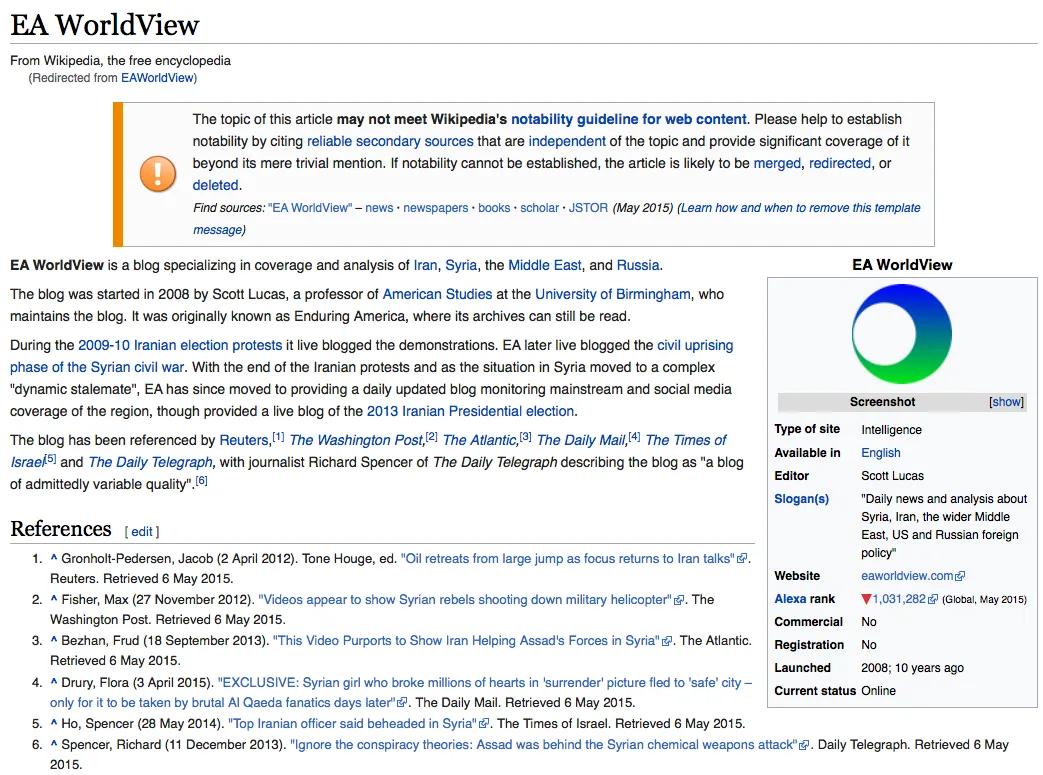Open the Slogan(s) infobox label link
Image resolution: width=1043 pixels, height=775 pixels.
coord(802,498)
